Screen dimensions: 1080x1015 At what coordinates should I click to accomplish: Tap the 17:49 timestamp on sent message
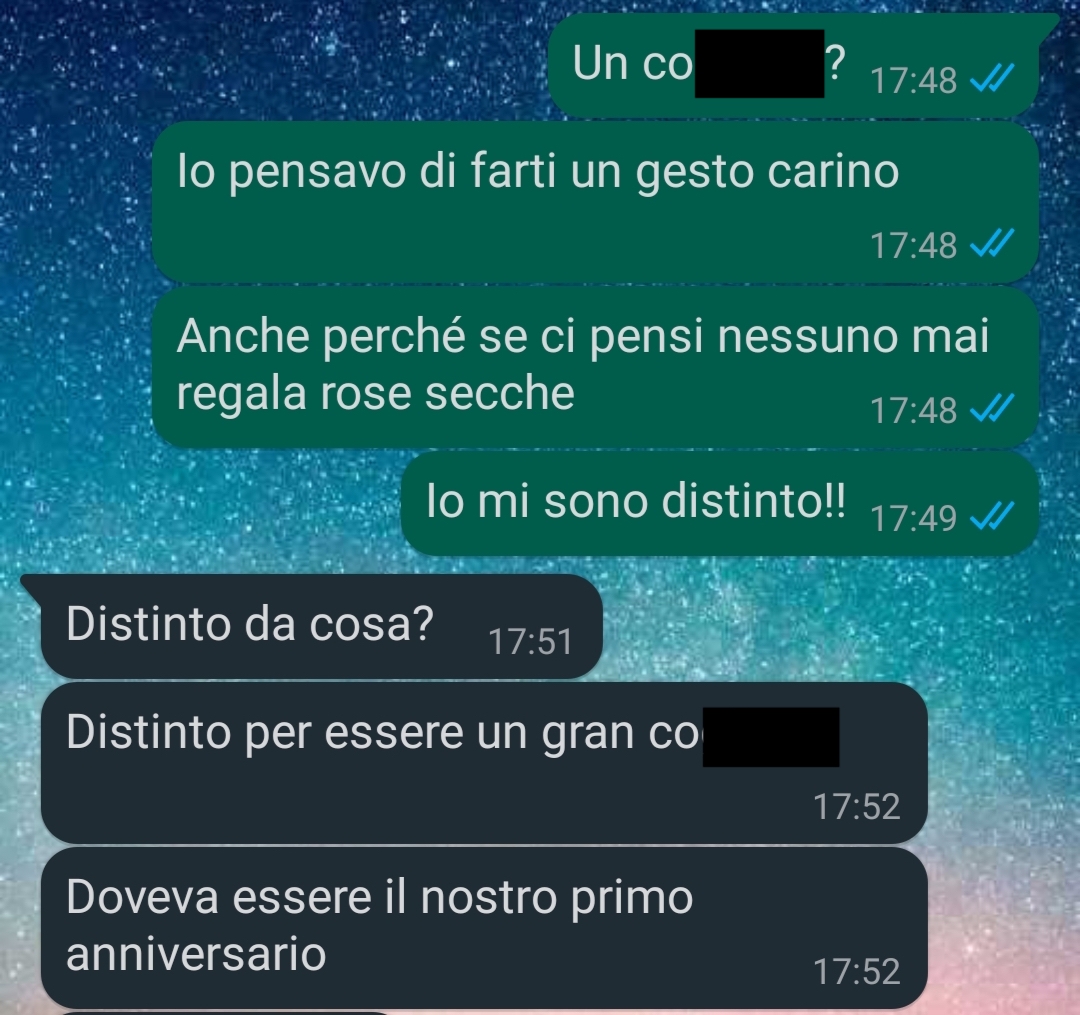(913, 518)
